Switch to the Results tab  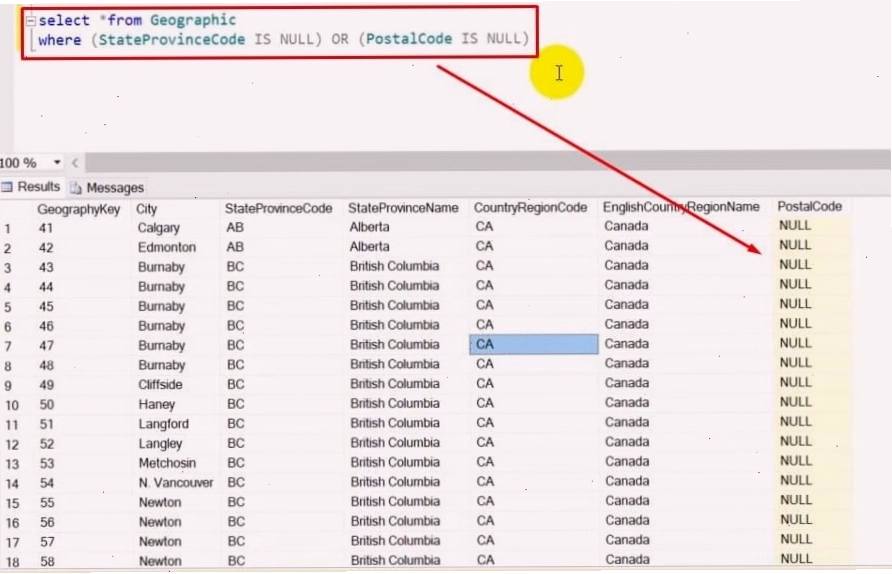coord(31,187)
